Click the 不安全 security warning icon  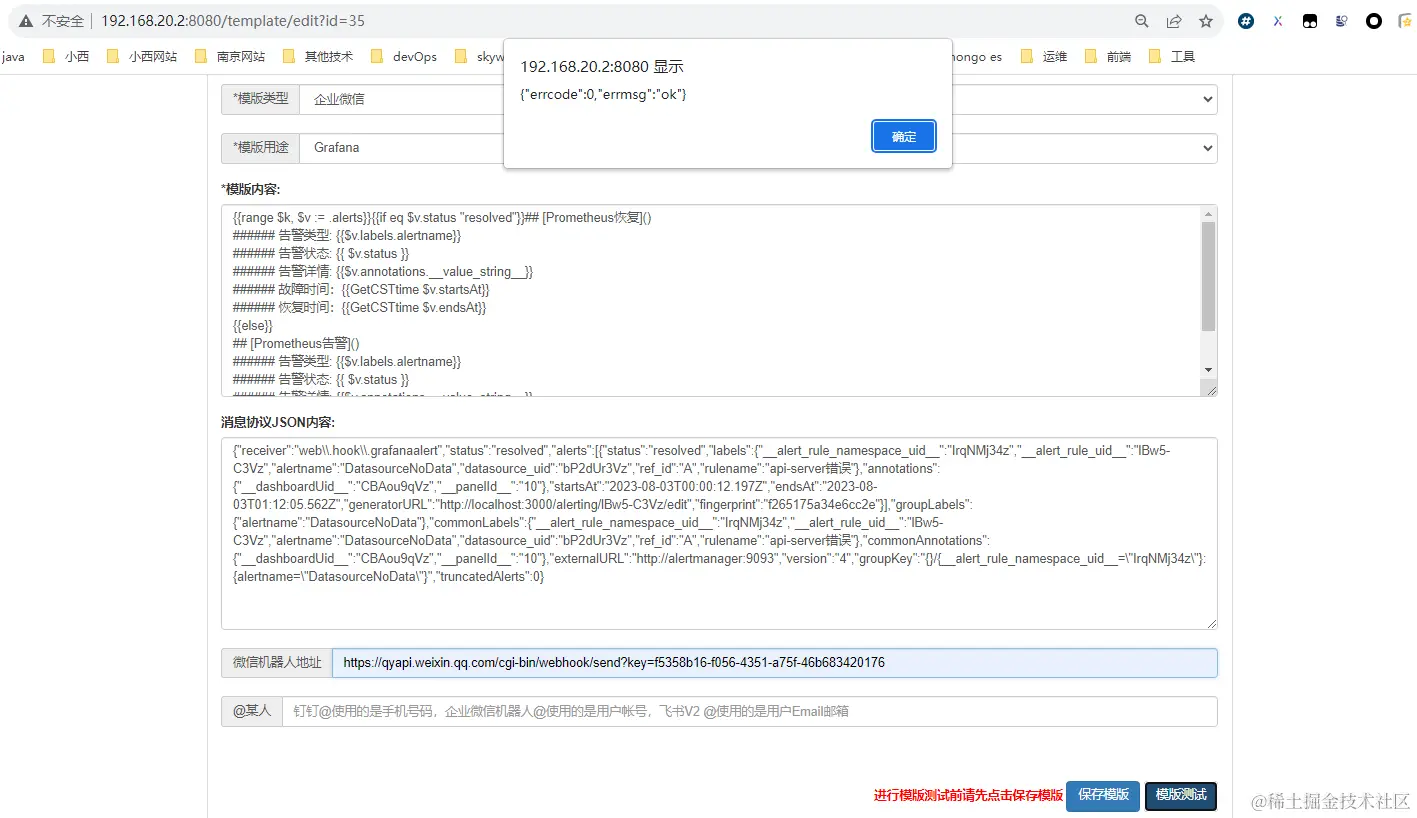pos(24,21)
